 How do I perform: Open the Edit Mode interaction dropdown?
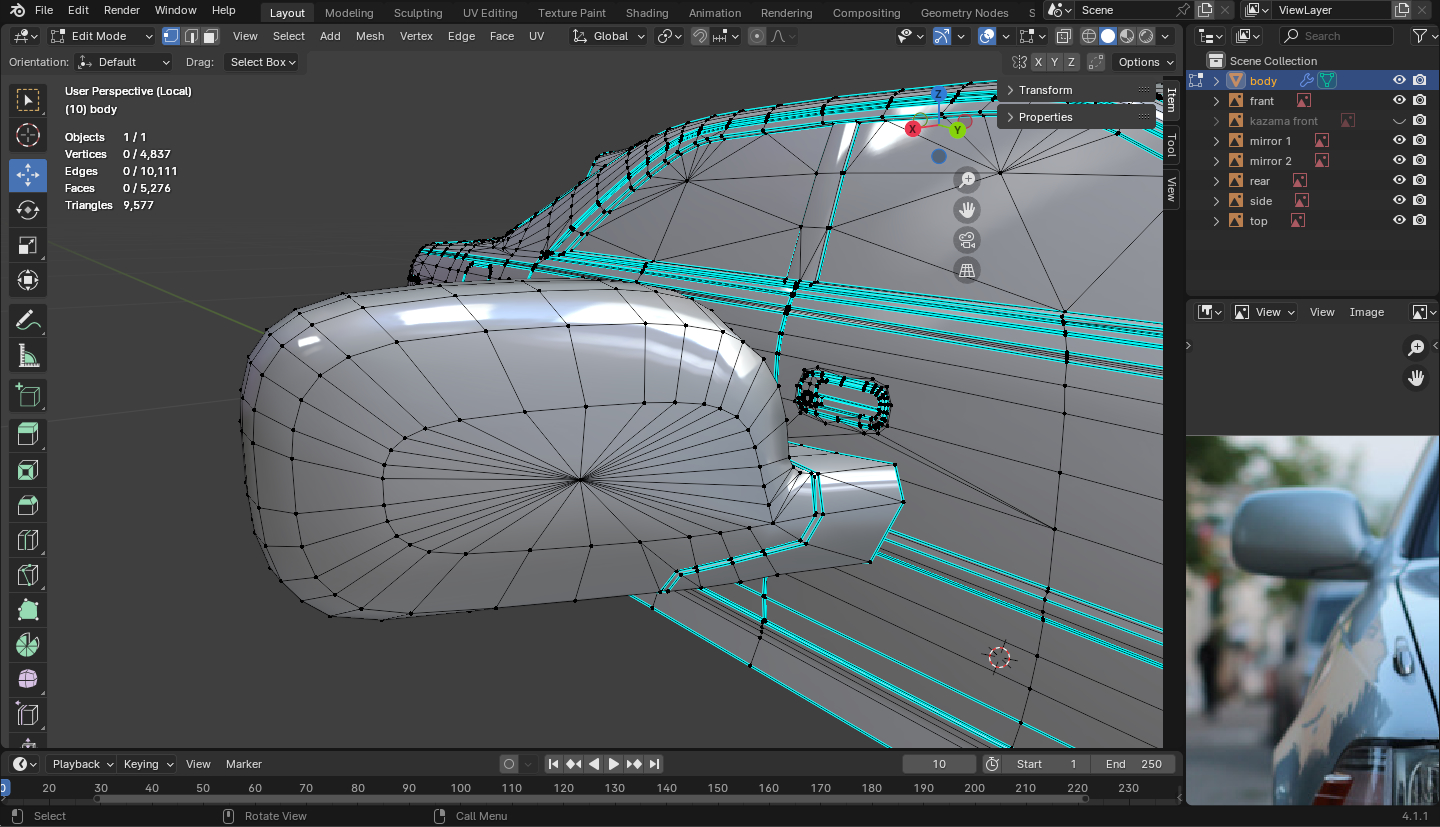pos(102,36)
